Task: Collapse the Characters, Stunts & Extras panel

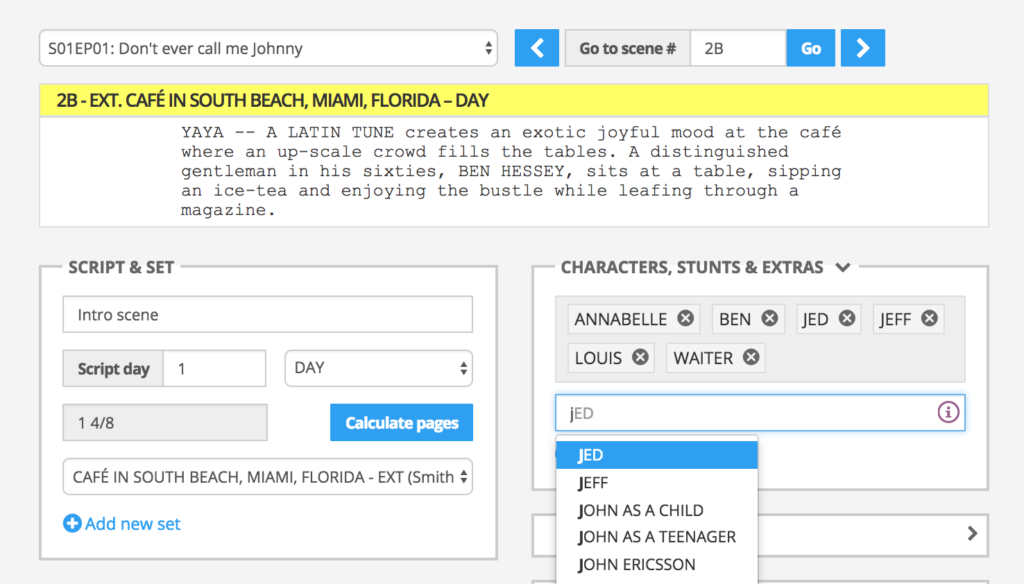Action: (x=842, y=267)
